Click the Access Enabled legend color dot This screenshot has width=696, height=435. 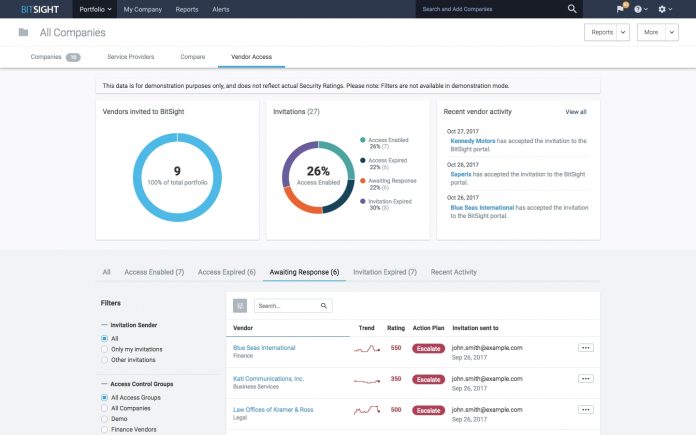(363, 140)
